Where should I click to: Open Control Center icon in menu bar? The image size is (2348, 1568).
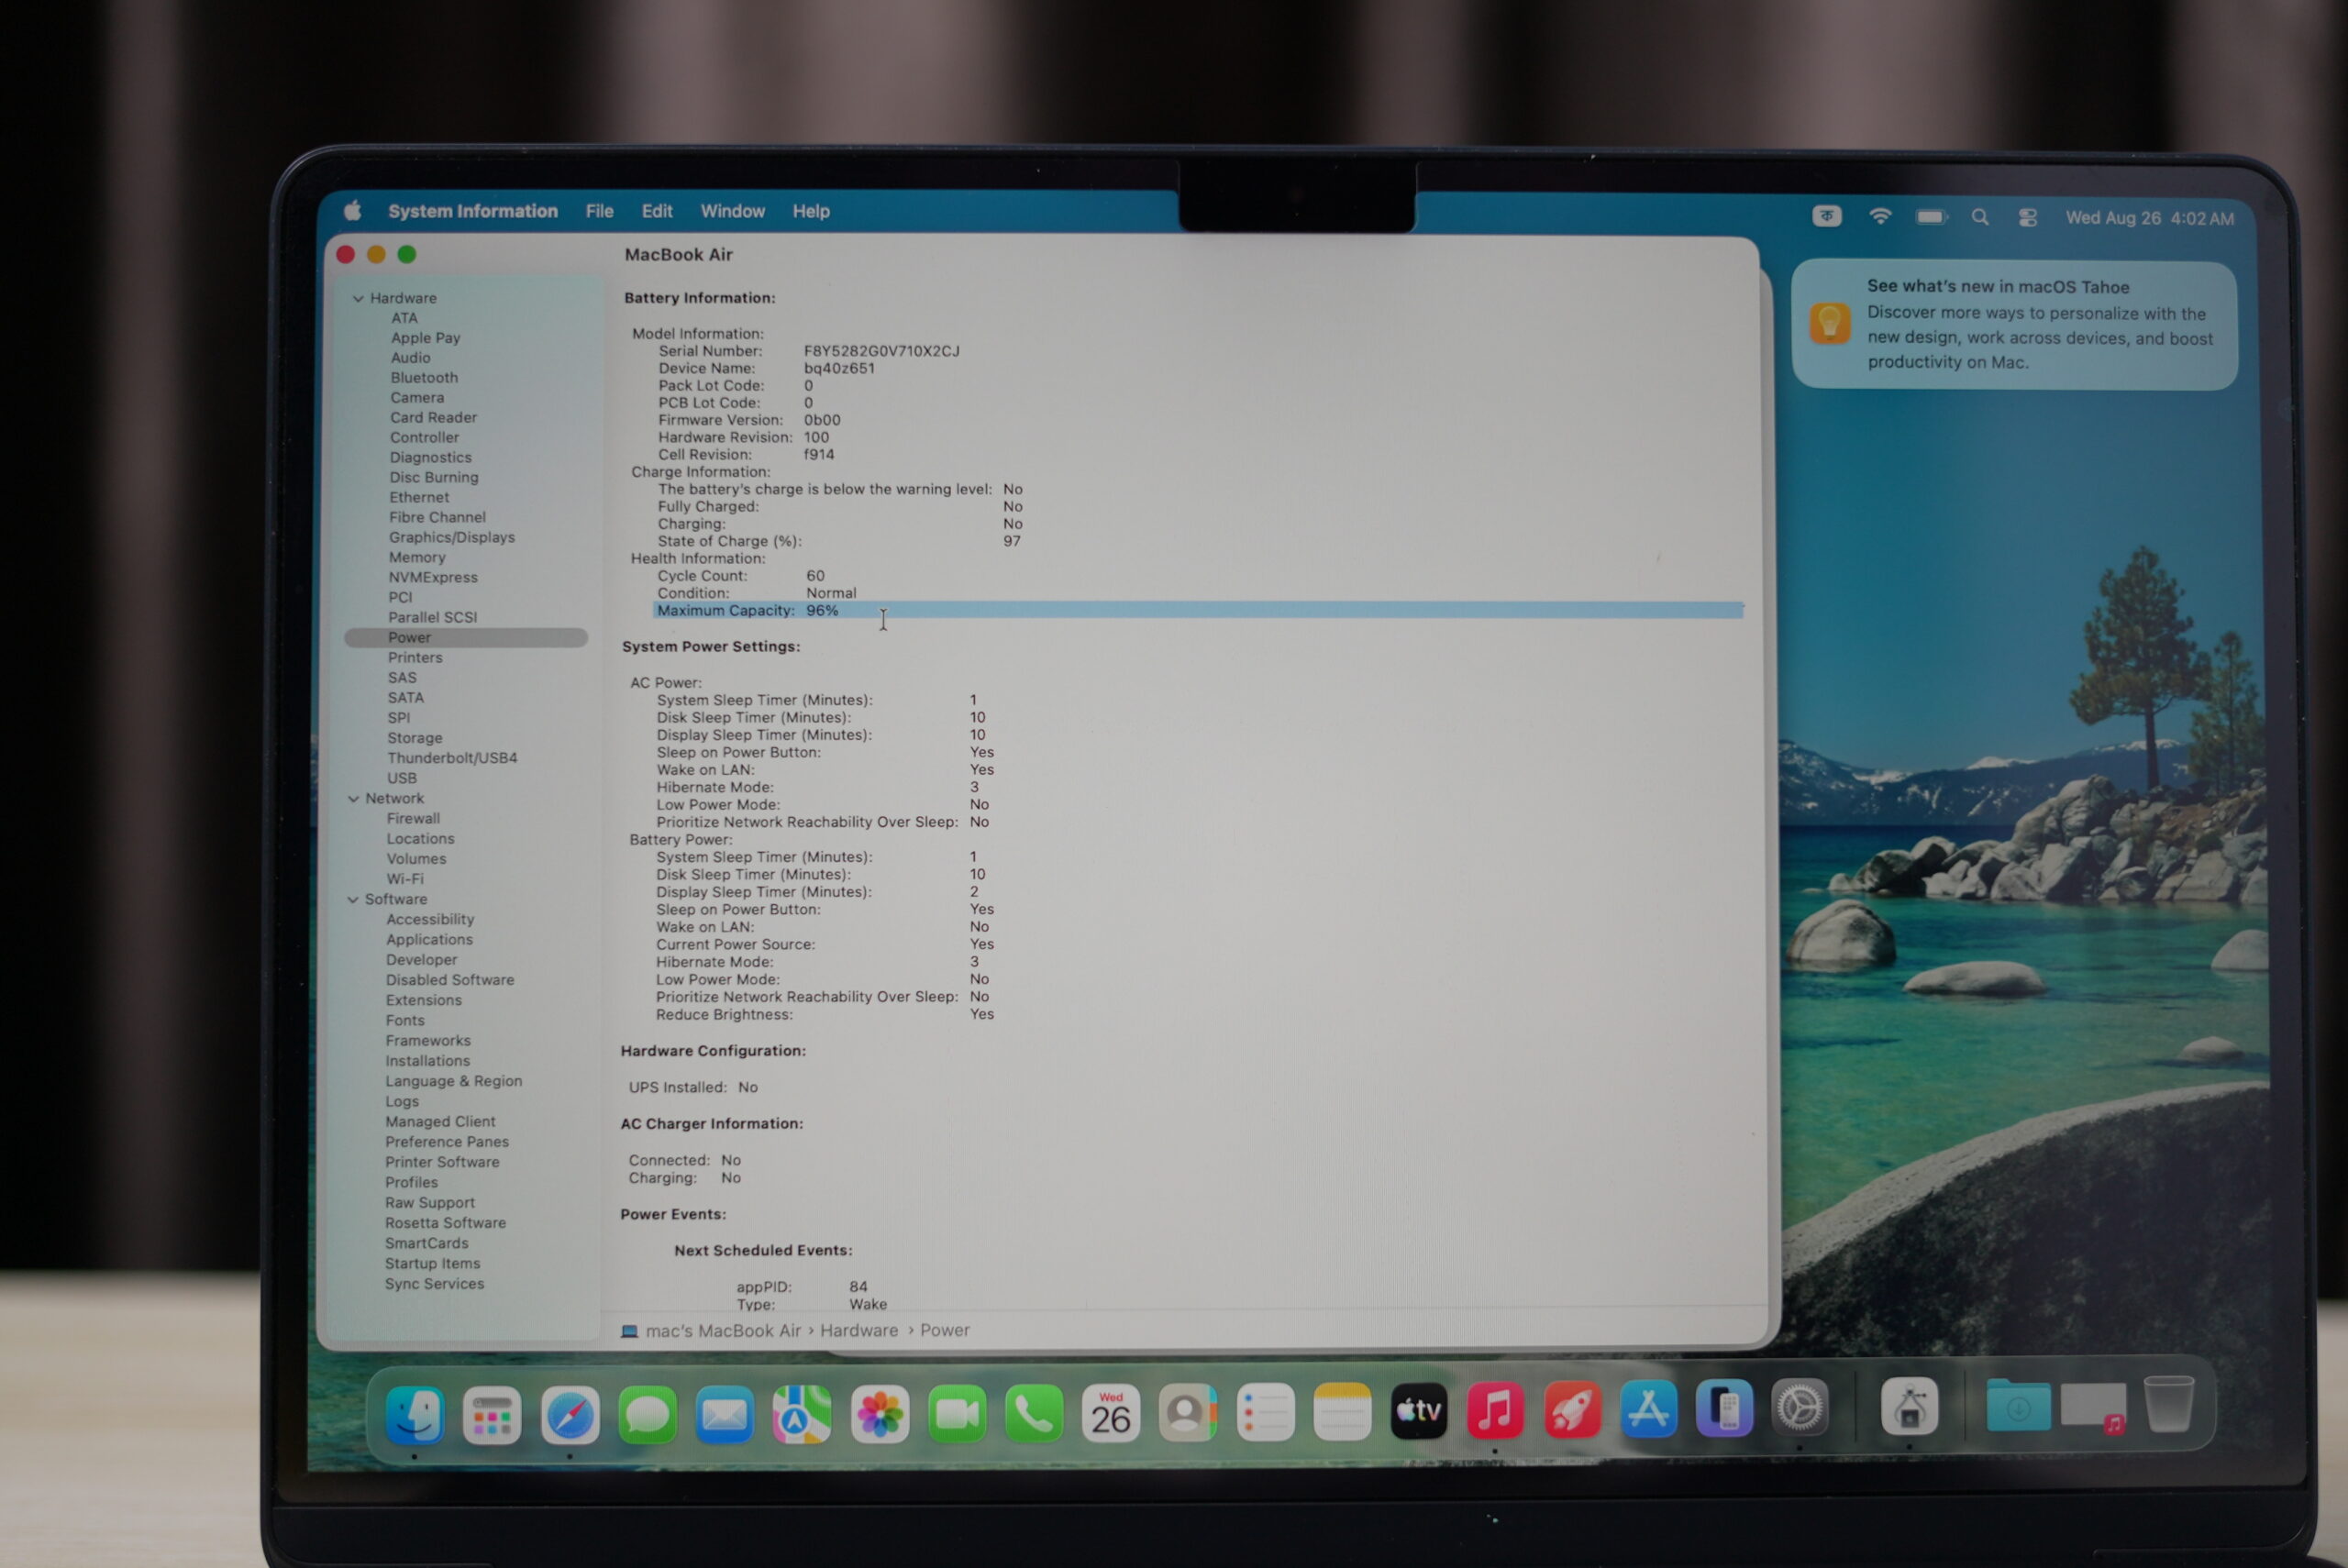tap(2028, 218)
